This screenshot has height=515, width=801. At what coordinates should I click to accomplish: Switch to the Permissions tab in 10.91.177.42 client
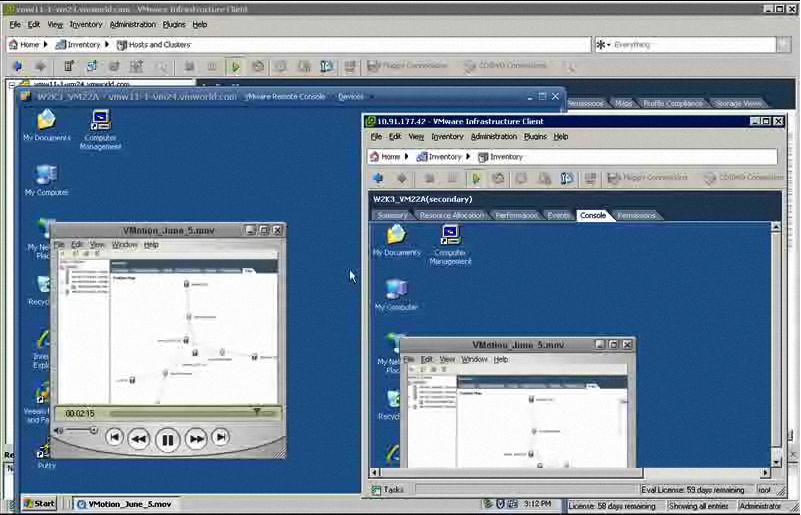[637, 216]
